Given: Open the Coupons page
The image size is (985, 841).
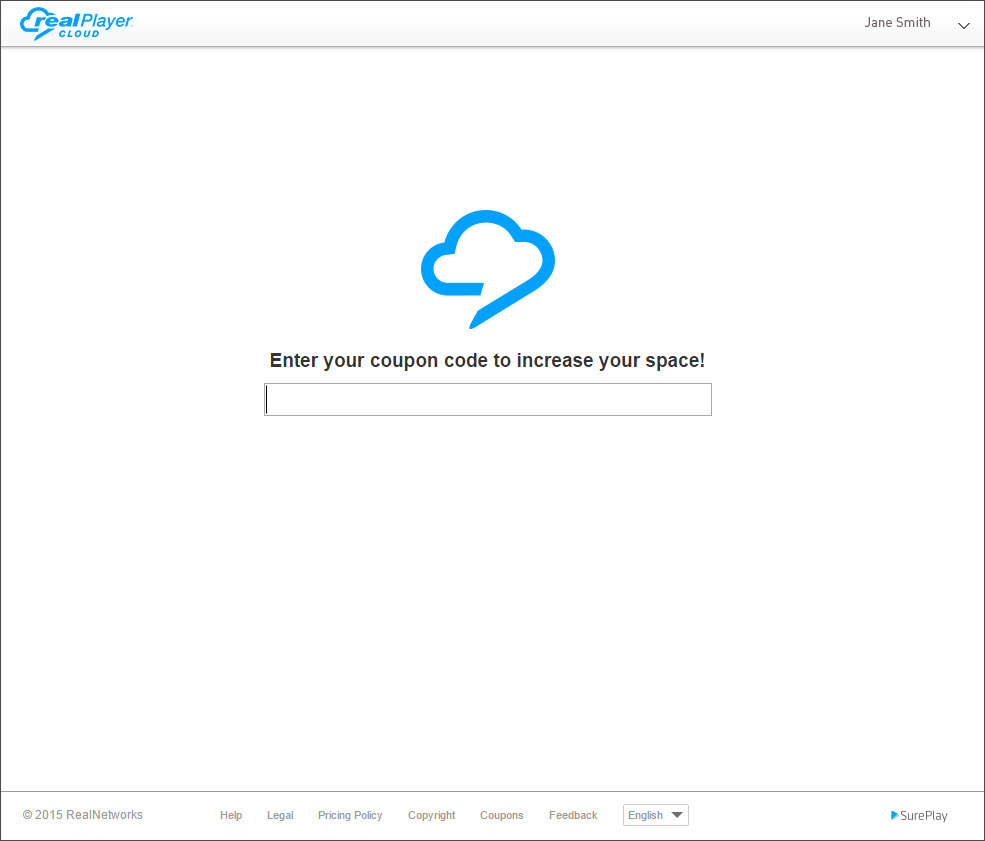Looking at the screenshot, I should point(501,815).
